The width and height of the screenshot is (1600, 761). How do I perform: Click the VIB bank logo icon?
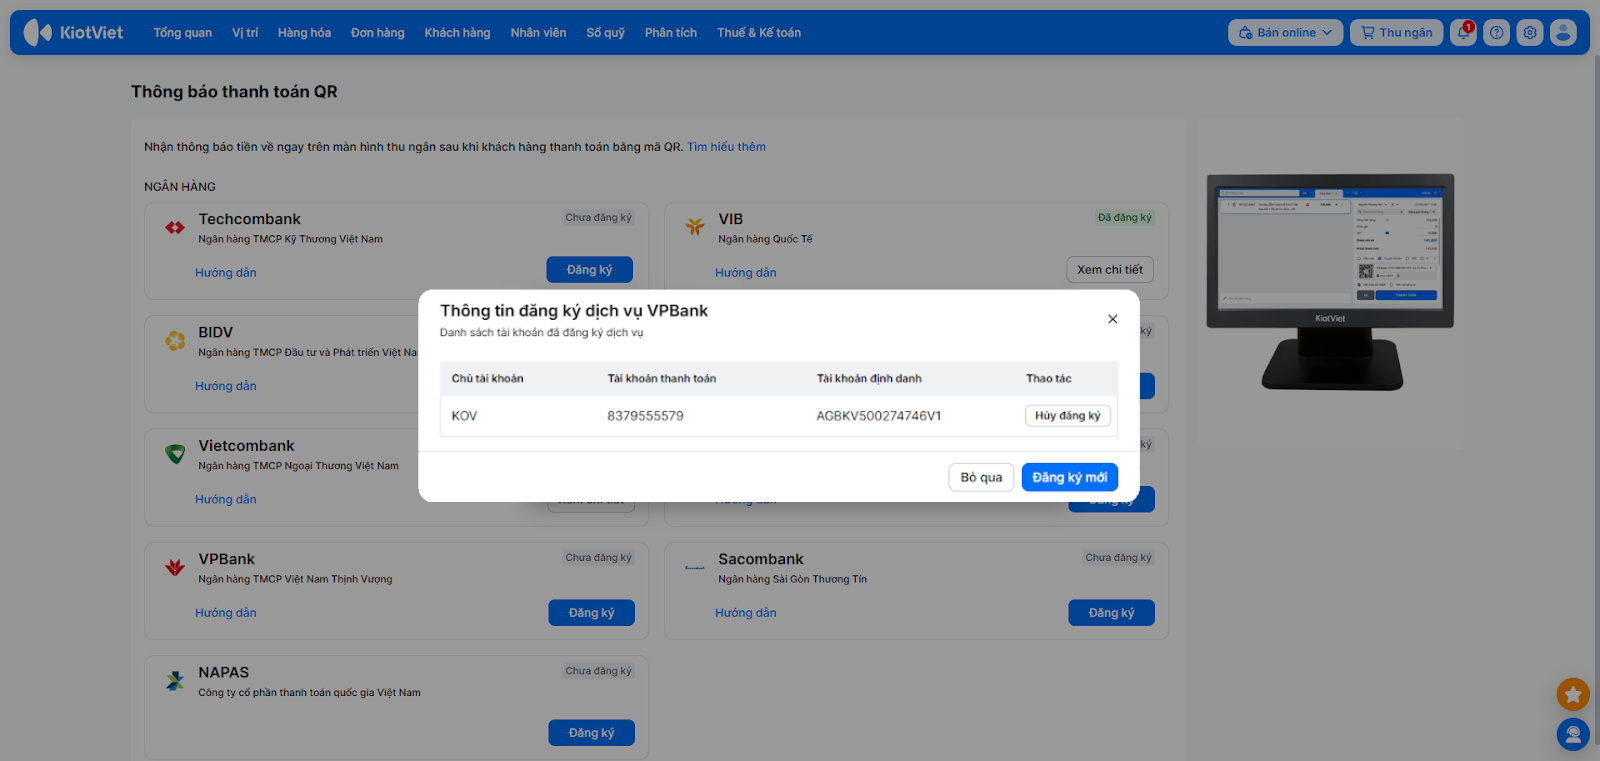click(695, 227)
